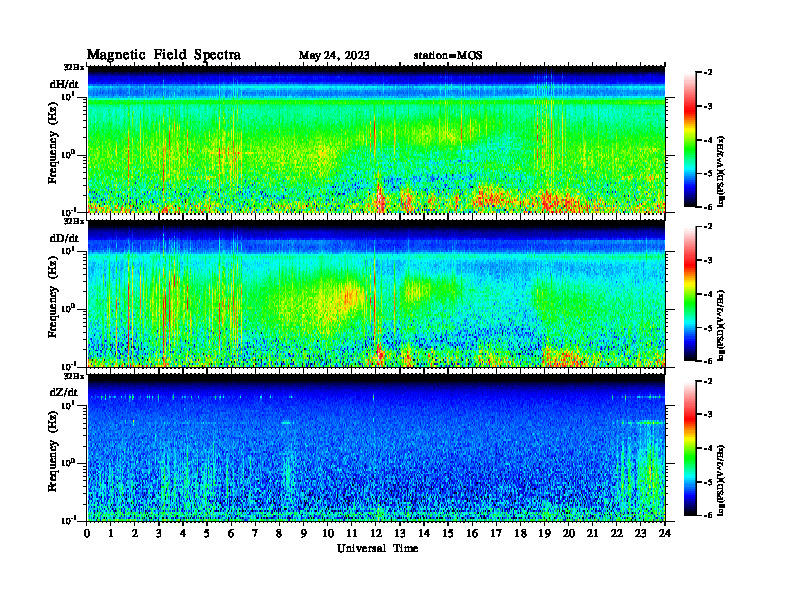Click the "Universal Time" axis title
Viewport: 792px width, 612px height.
pyautogui.click(x=377, y=548)
